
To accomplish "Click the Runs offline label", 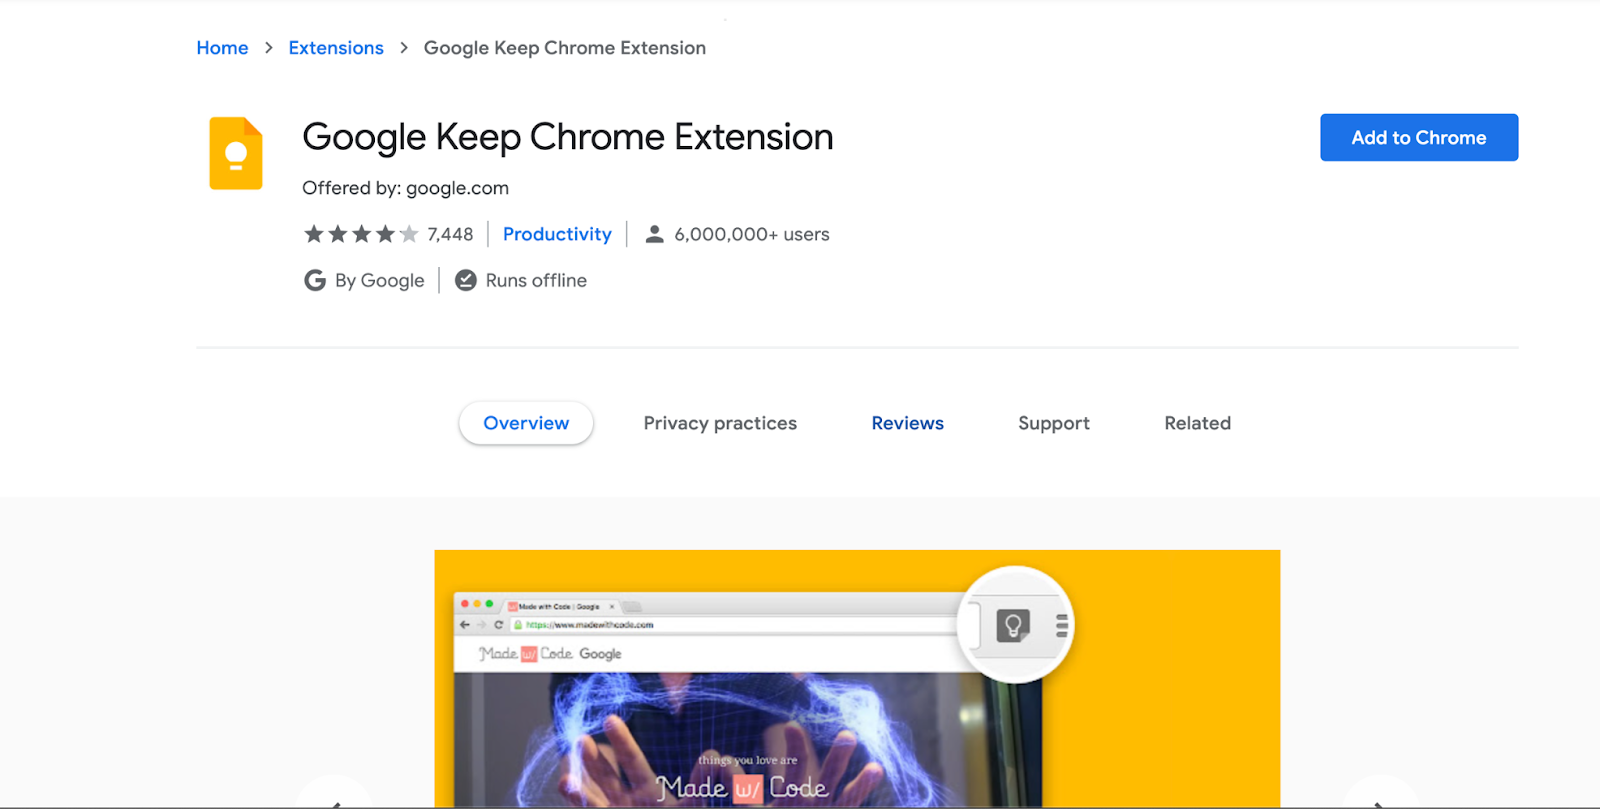I will pyautogui.click(x=536, y=280).
